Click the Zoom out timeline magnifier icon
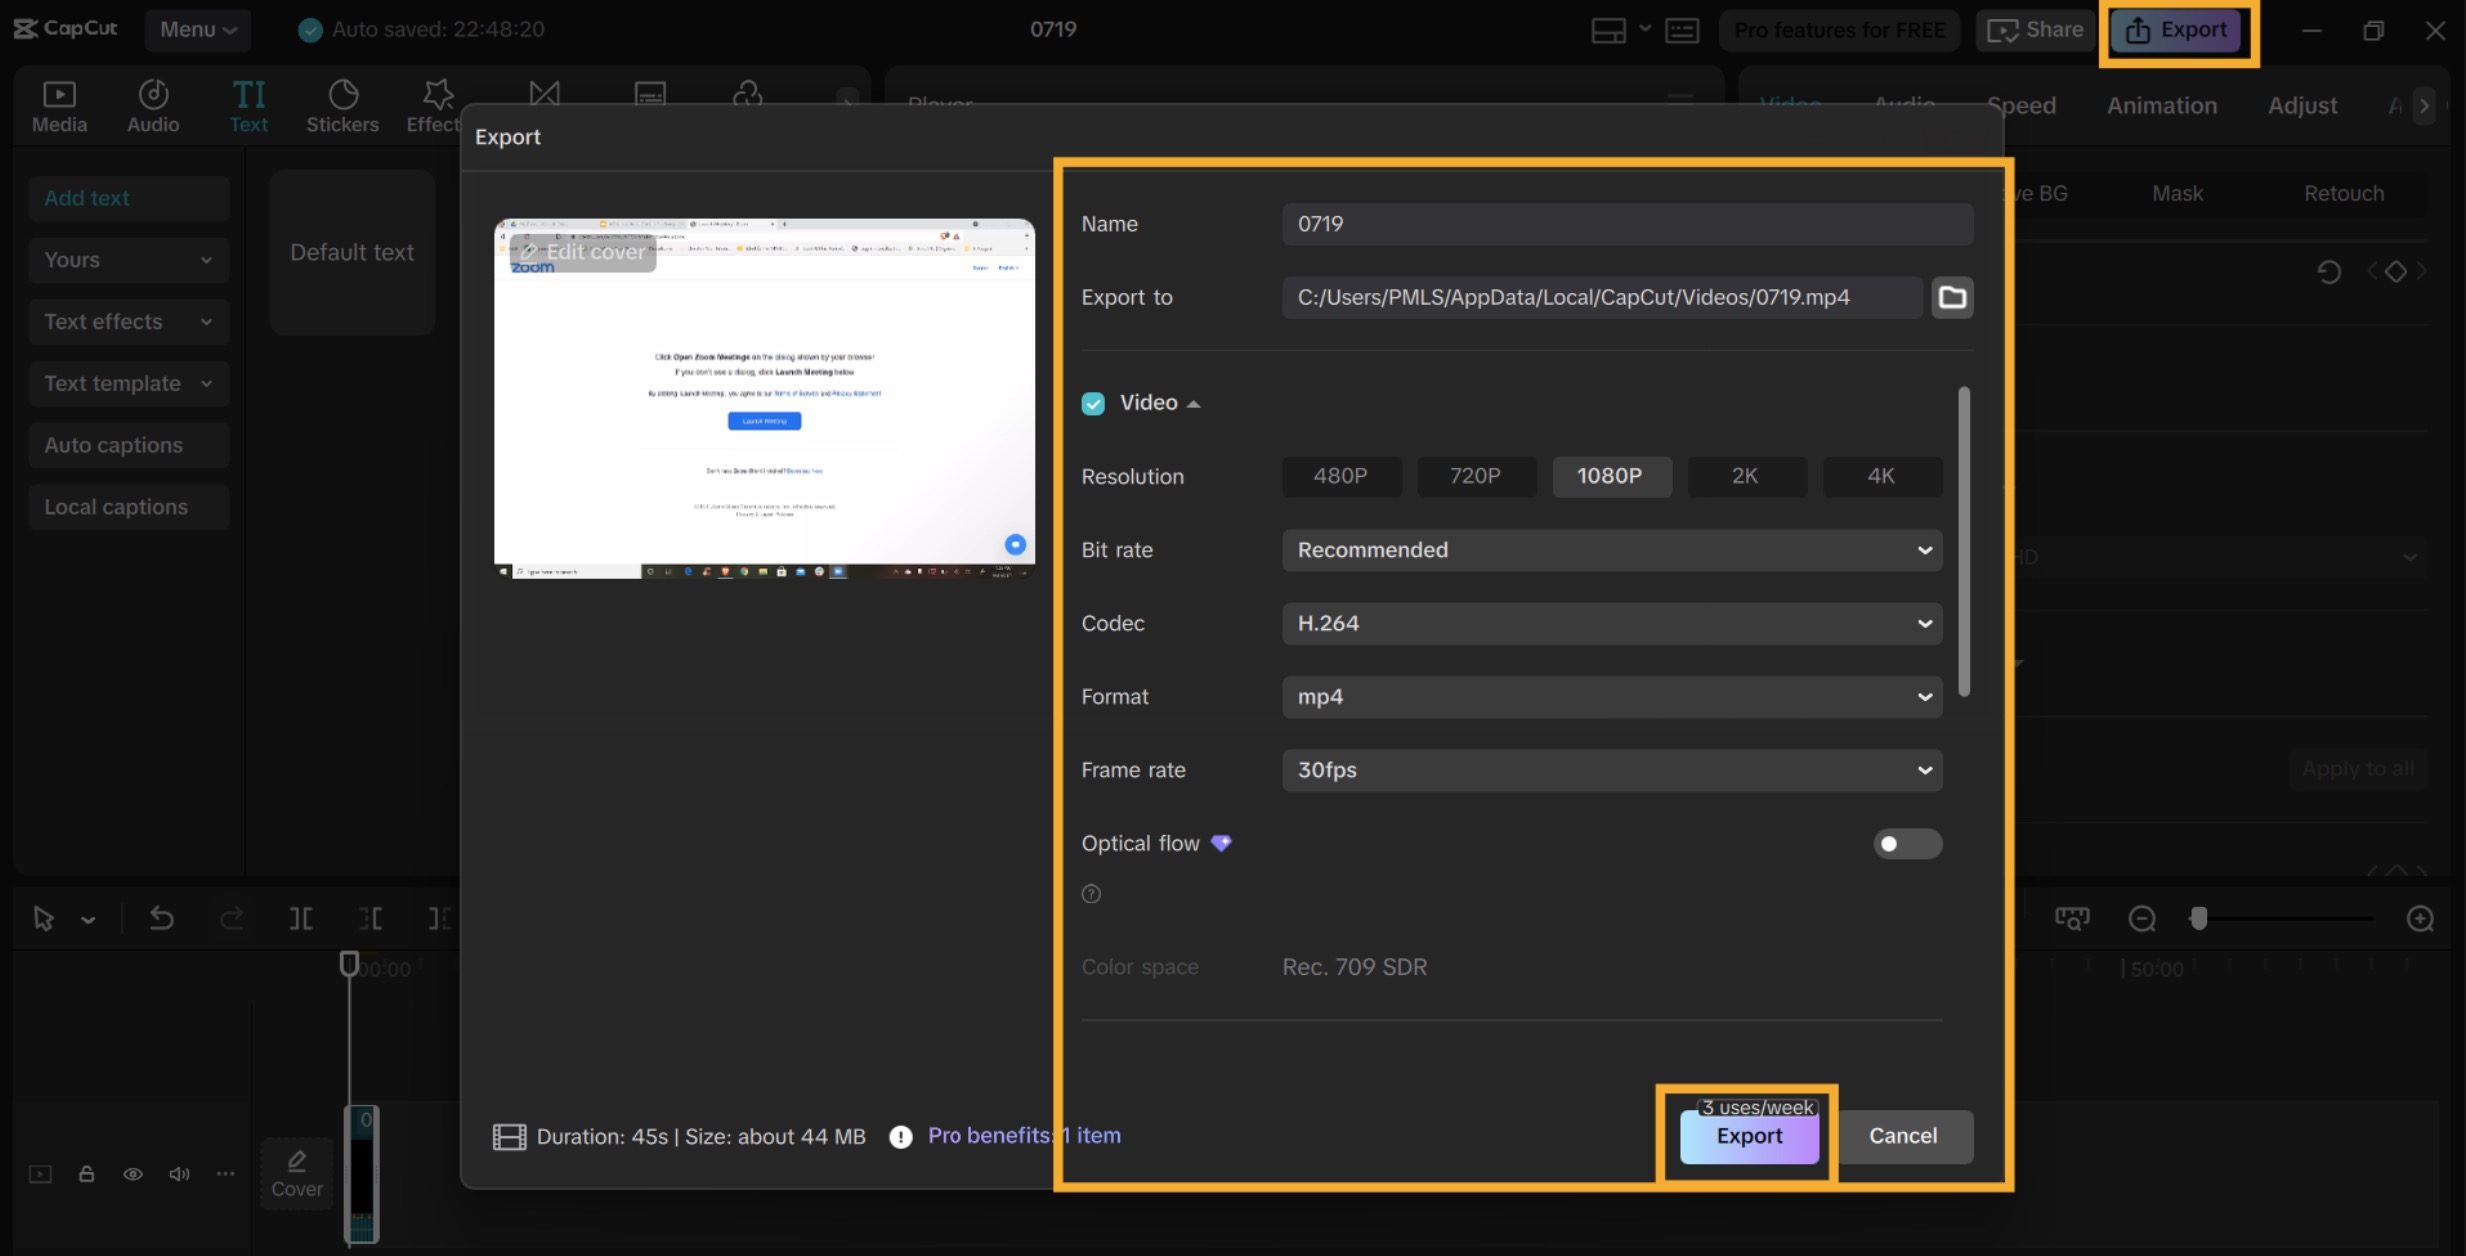This screenshot has height=1256, width=2466. pyautogui.click(x=2141, y=918)
